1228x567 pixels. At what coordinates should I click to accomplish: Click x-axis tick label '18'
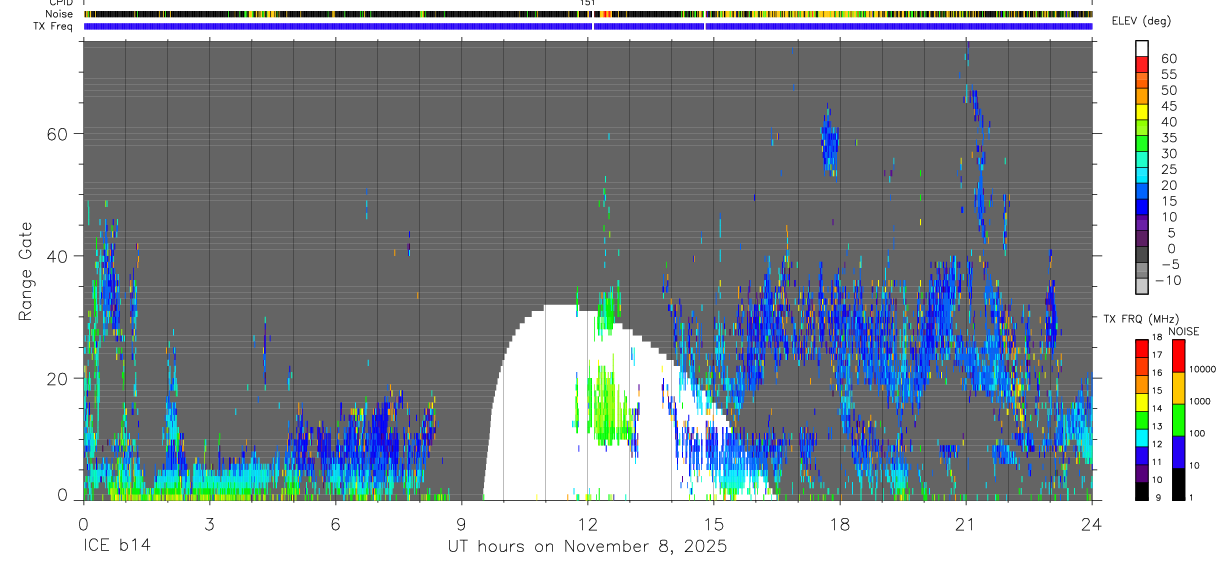pyautogui.click(x=840, y=525)
